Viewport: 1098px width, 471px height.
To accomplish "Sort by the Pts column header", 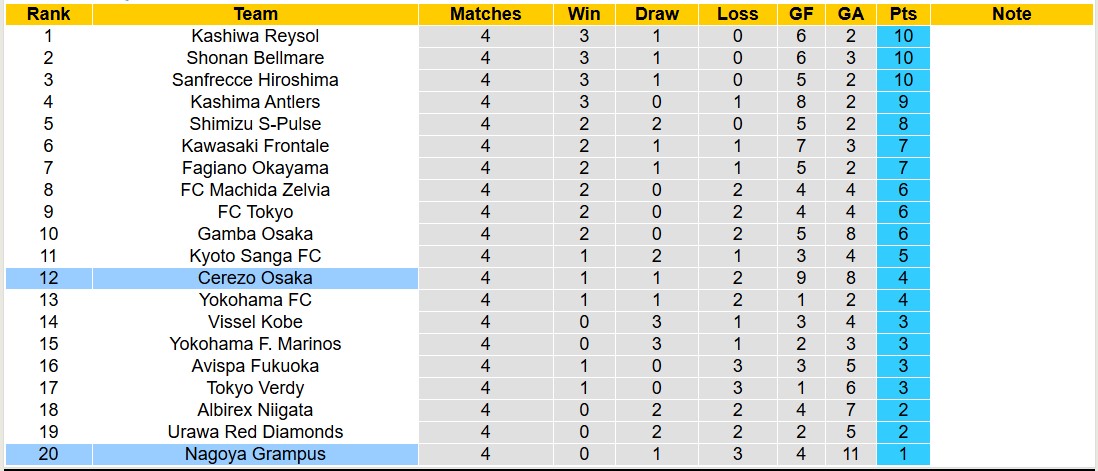I will click(x=902, y=14).
